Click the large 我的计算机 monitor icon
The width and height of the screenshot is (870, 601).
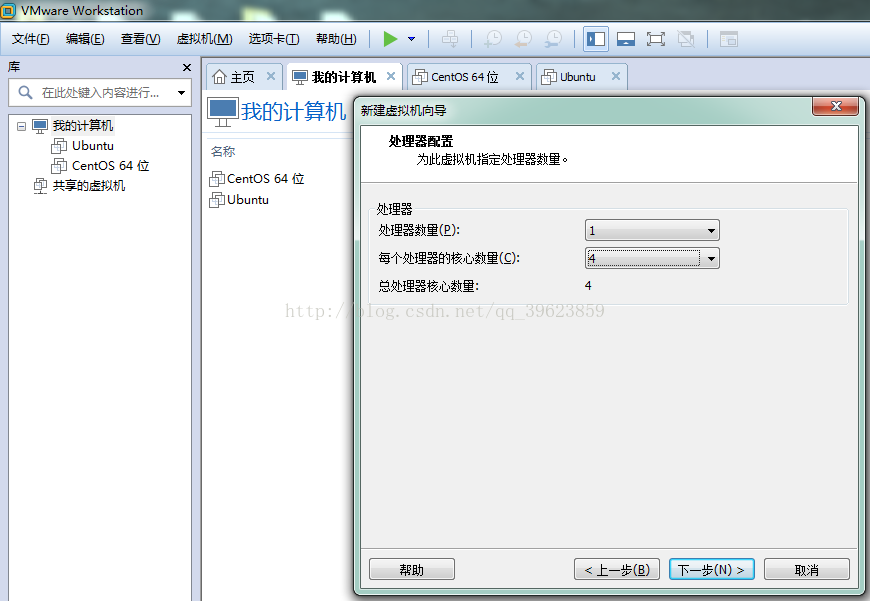tap(223, 112)
